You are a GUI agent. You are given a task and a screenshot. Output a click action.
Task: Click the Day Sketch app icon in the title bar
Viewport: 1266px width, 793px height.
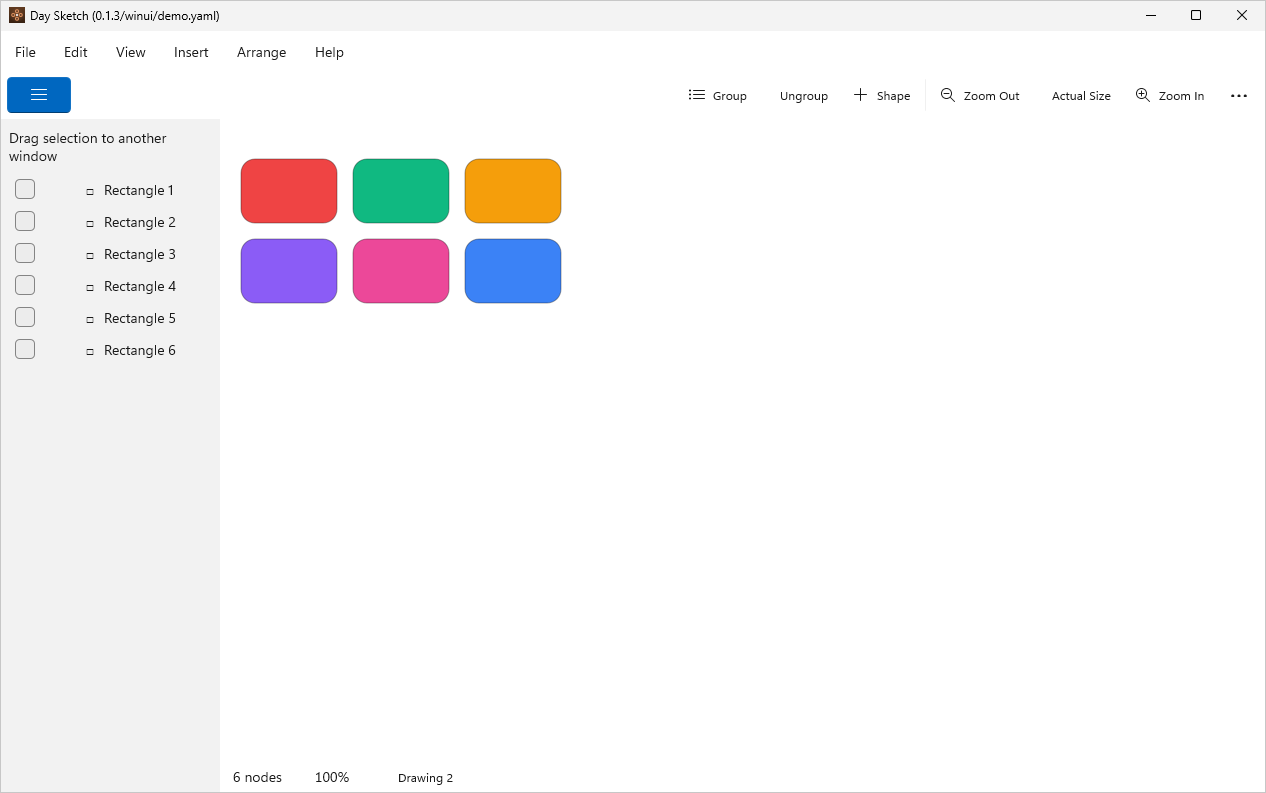click(x=17, y=15)
